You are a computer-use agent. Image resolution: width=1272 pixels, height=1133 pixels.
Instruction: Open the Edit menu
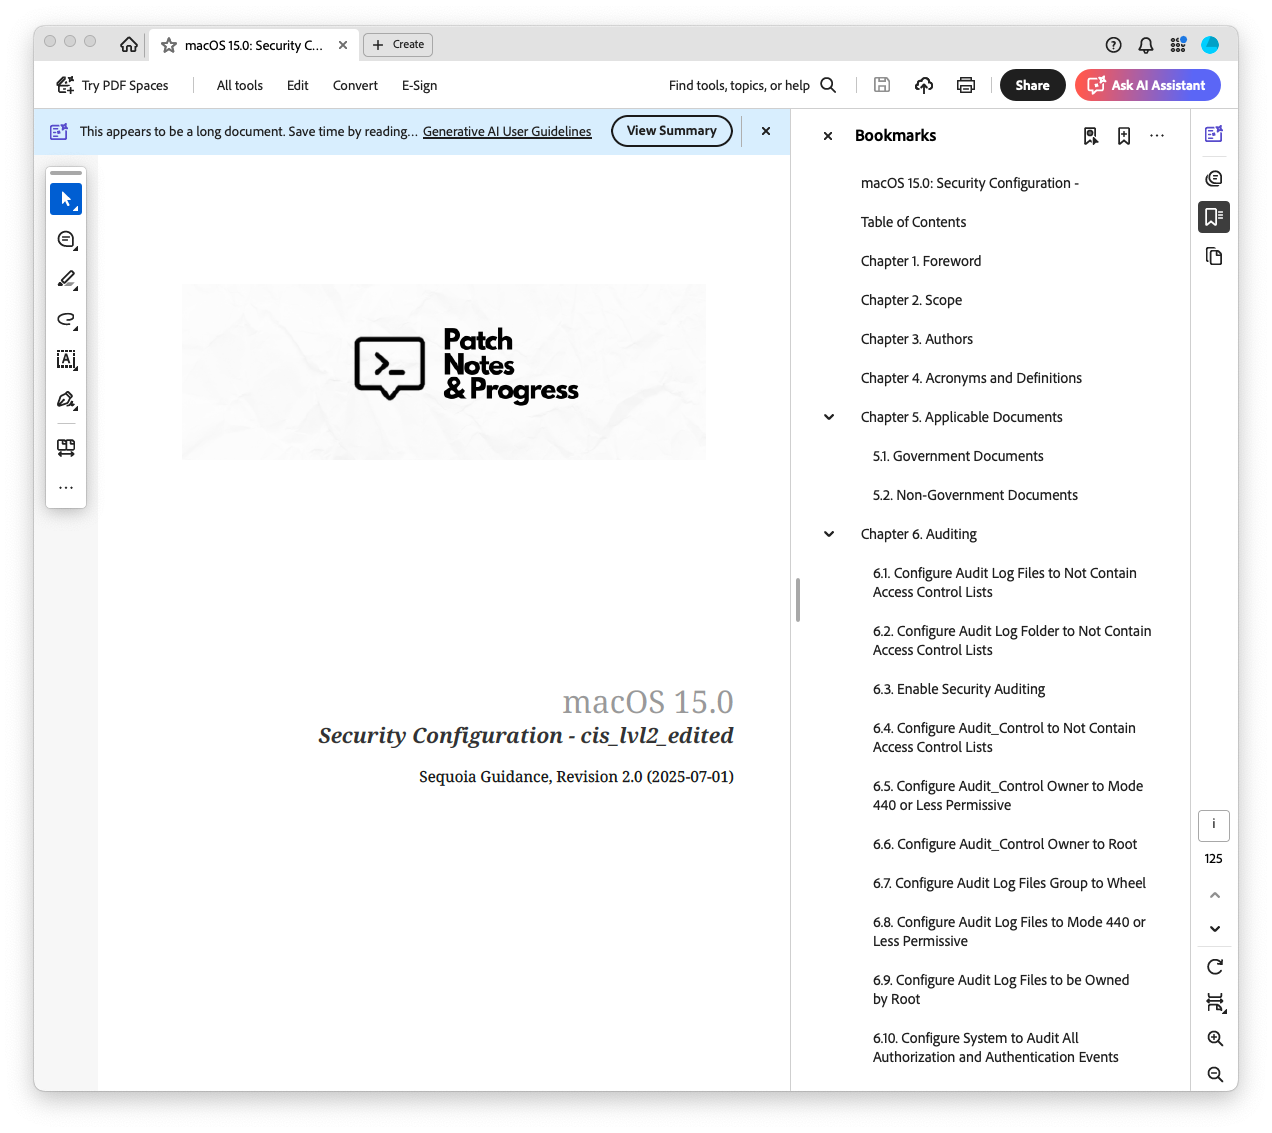click(x=298, y=85)
